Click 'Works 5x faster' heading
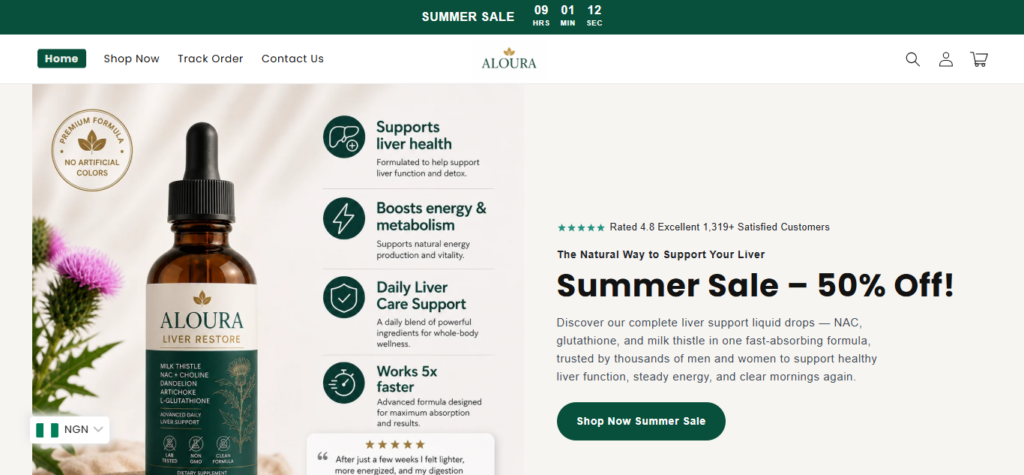The image size is (1024, 475). [x=407, y=379]
